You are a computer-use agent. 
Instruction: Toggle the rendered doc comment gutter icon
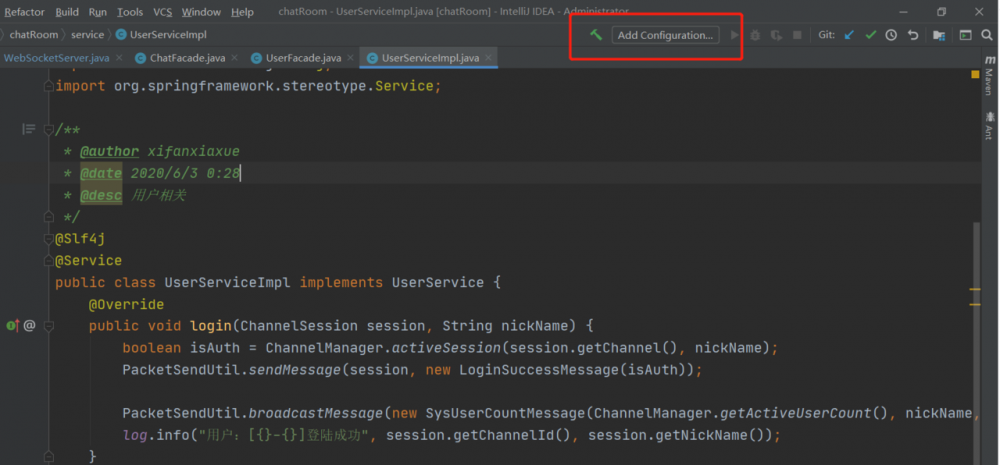[x=28, y=130]
